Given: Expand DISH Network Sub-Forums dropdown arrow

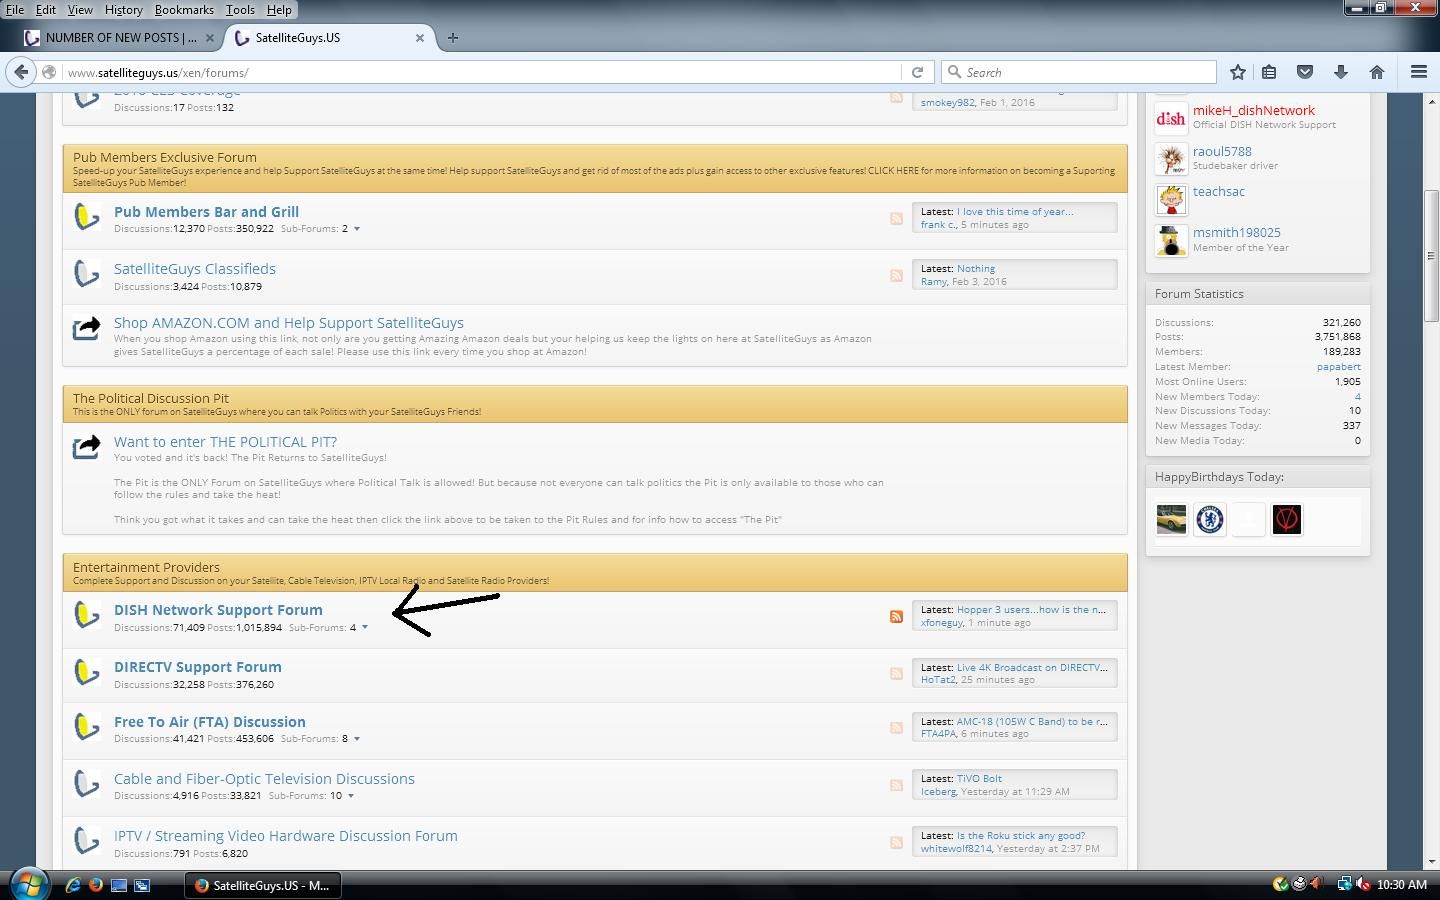Looking at the screenshot, I should coord(365,628).
